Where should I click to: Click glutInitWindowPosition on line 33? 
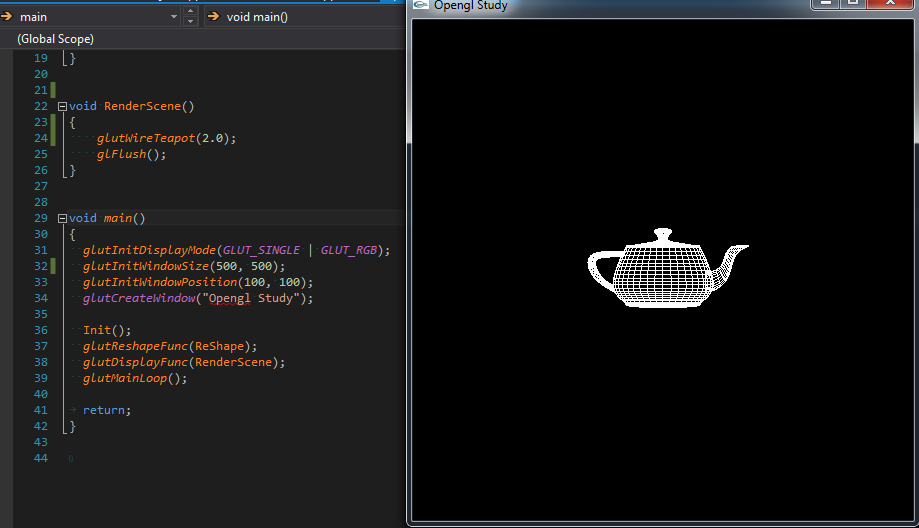click(x=160, y=282)
